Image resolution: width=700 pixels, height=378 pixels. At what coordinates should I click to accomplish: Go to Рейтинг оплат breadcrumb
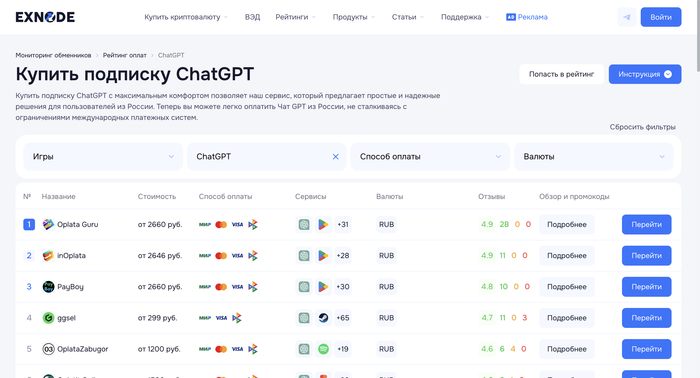point(125,55)
